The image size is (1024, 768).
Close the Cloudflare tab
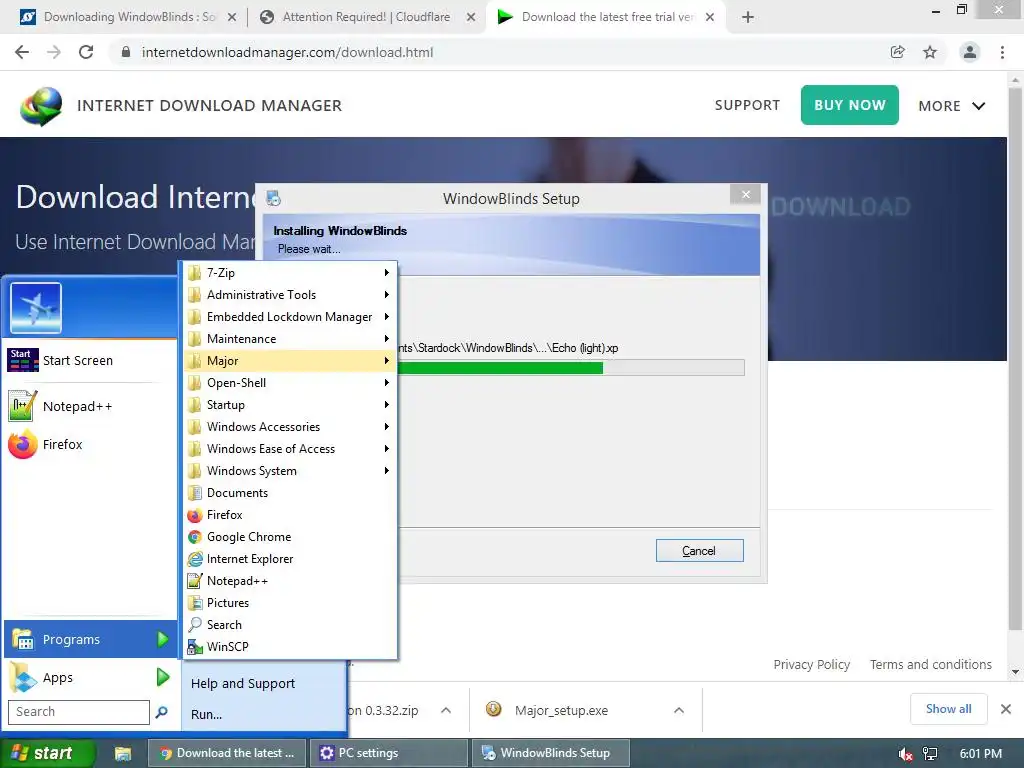pos(470,18)
